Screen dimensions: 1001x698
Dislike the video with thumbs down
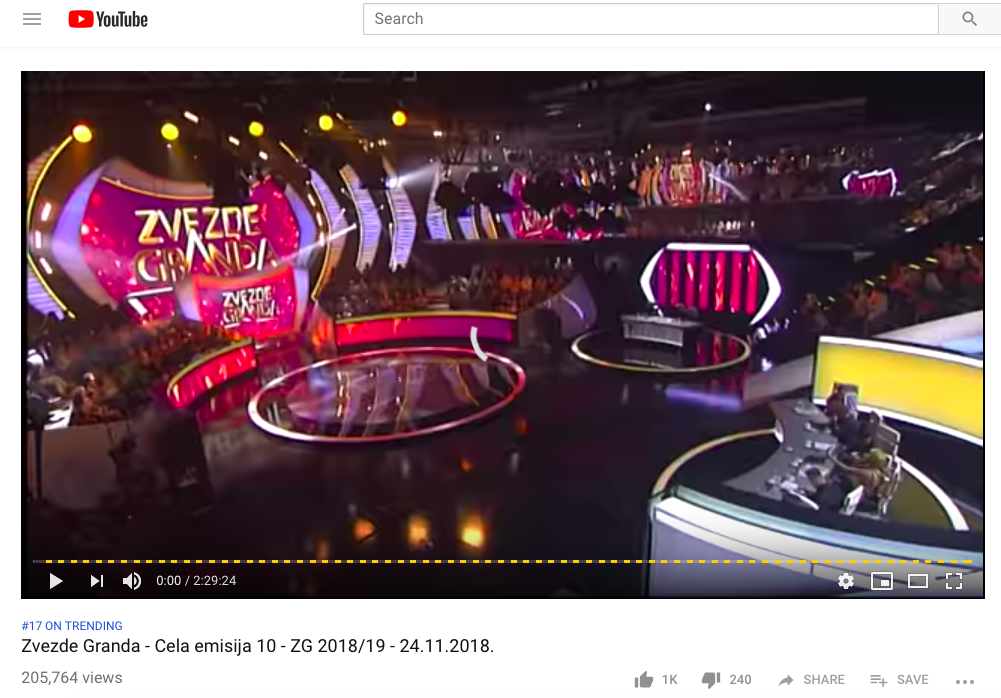pos(726,679)
